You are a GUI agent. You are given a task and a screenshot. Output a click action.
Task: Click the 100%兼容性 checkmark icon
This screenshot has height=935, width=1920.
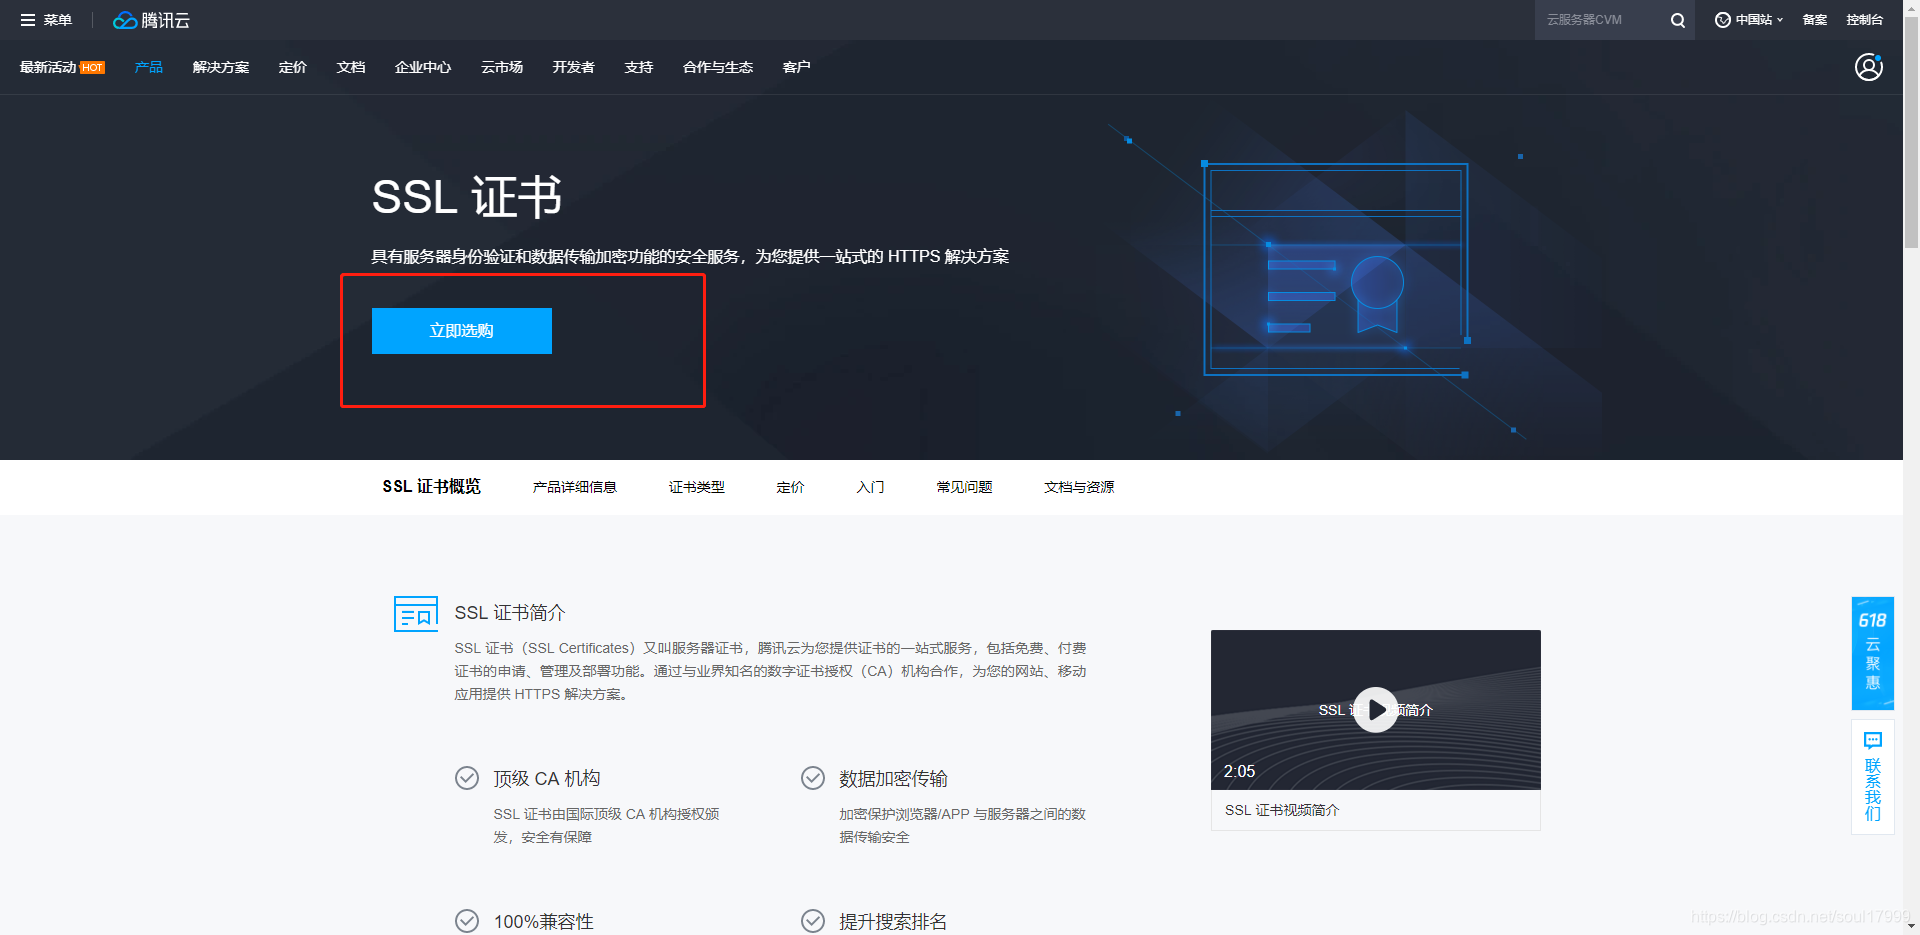pyautogui.click(x=467, y=921)
